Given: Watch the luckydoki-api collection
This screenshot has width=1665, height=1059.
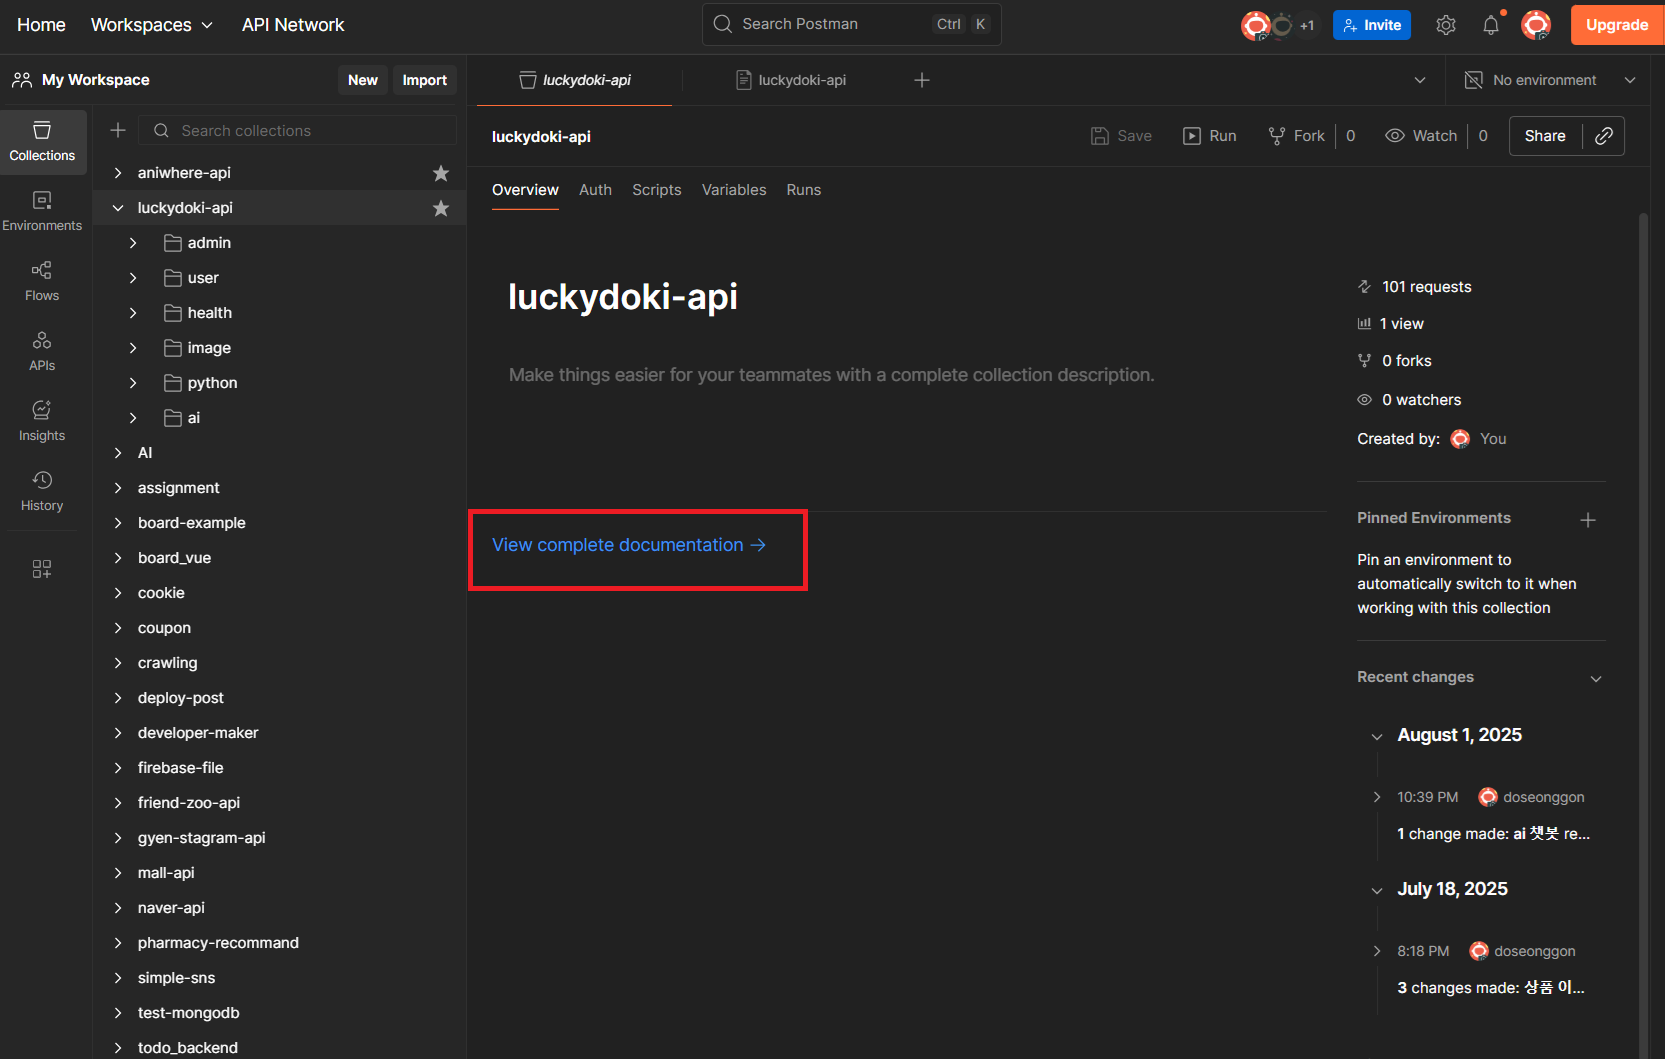Looking at the screenshot, I should pos(1421,136).
